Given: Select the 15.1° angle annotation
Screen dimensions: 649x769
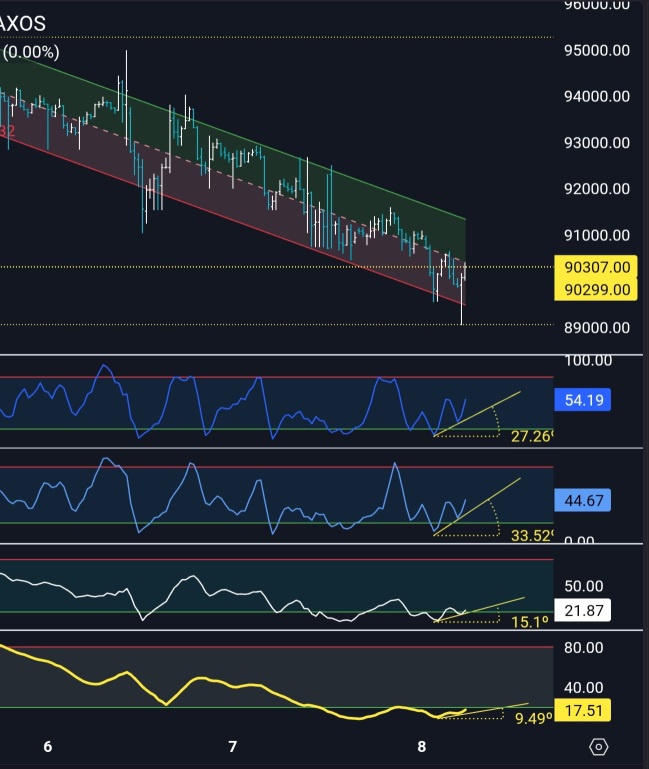Looking at the screenshot, I should pyautogui.click(x=529, y=622).
